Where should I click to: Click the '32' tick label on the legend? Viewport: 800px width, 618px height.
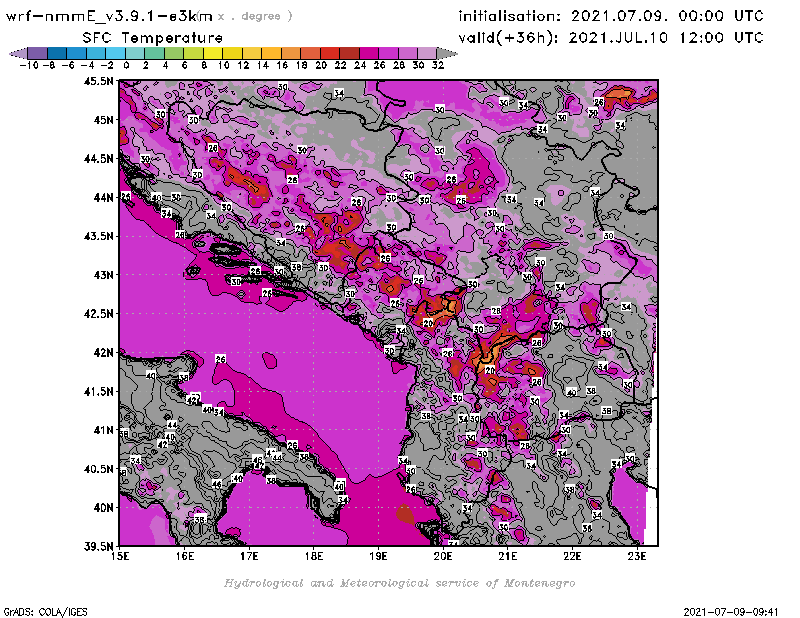(438, 65)
